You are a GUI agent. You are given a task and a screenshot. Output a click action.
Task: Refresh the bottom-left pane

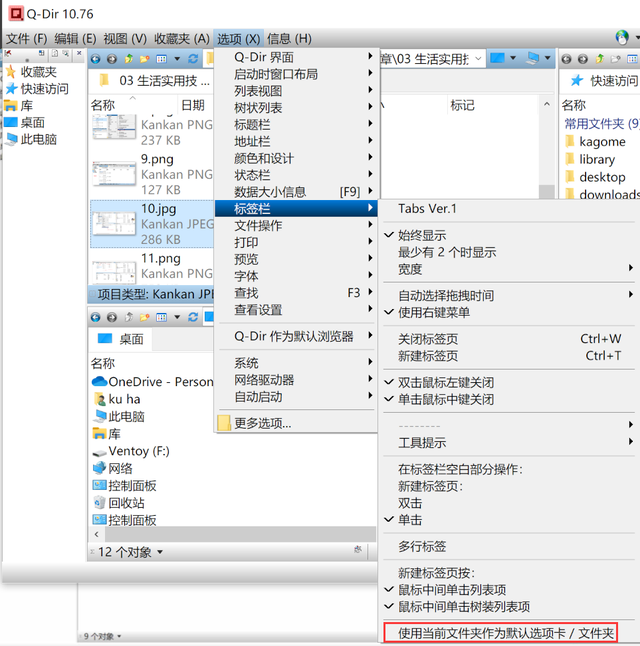(193, 317)
